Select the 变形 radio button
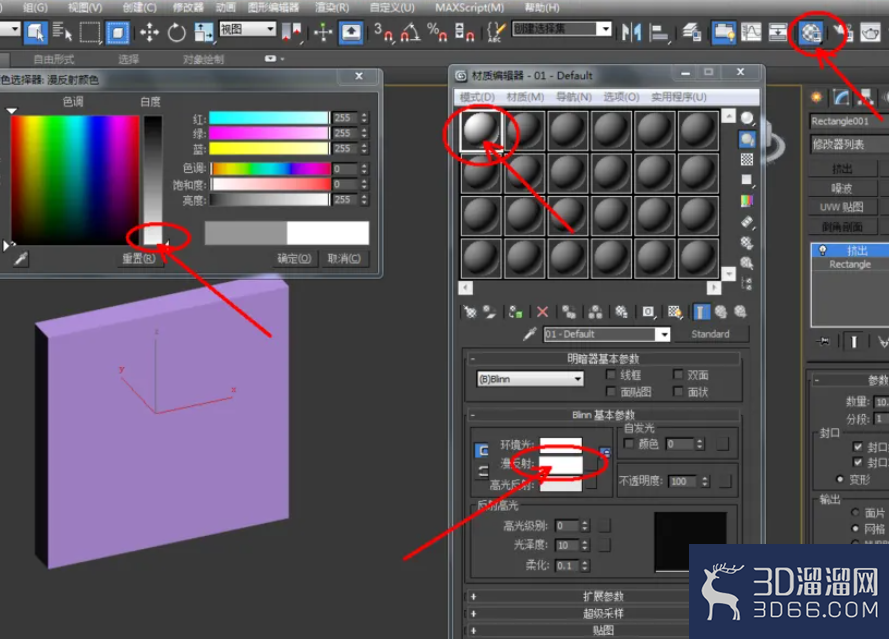The image size is (889, 639). pos(840,479)
